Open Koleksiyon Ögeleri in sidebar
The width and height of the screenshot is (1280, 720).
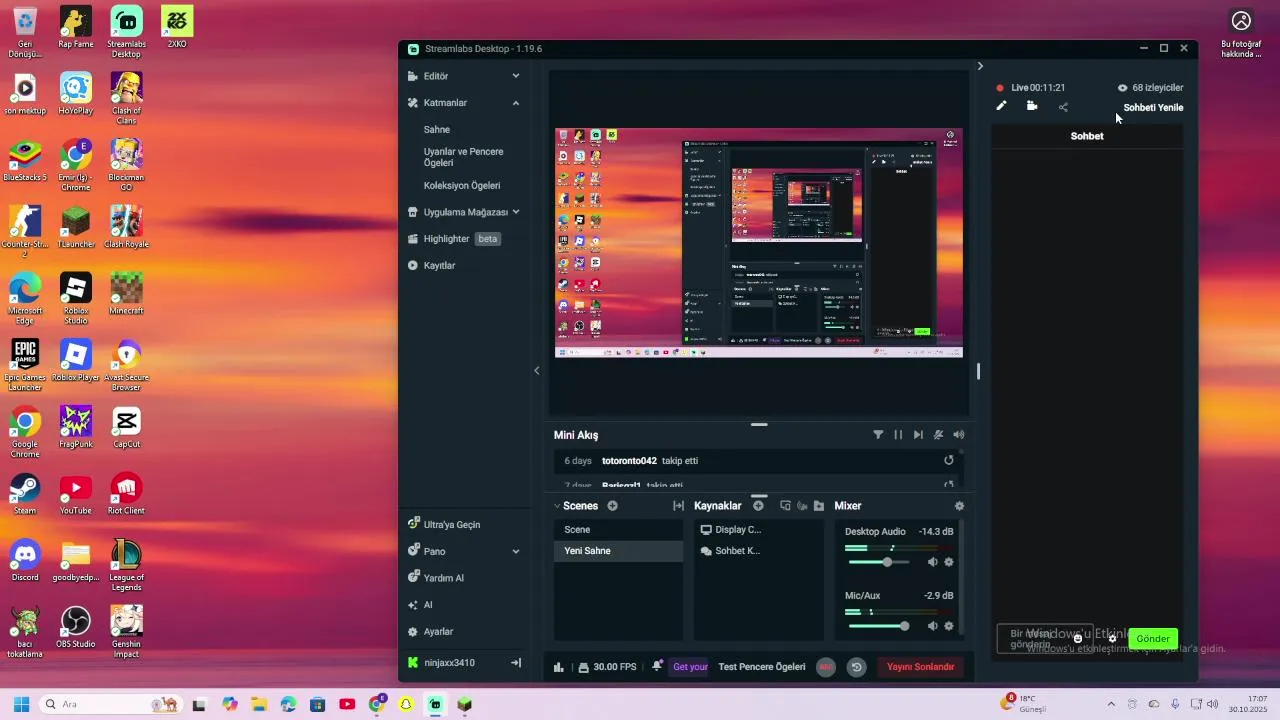coord(462,186)
